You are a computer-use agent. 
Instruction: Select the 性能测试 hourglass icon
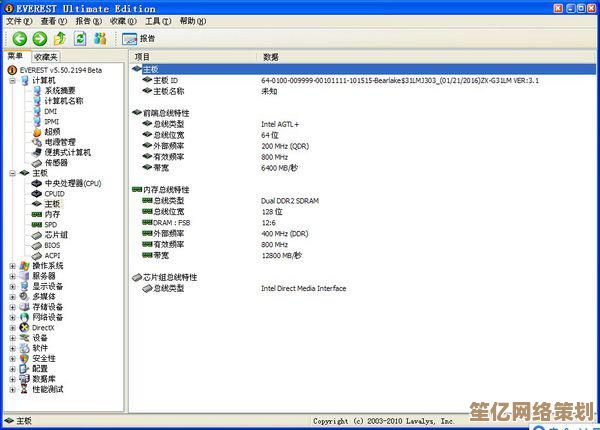coord(24,389)
